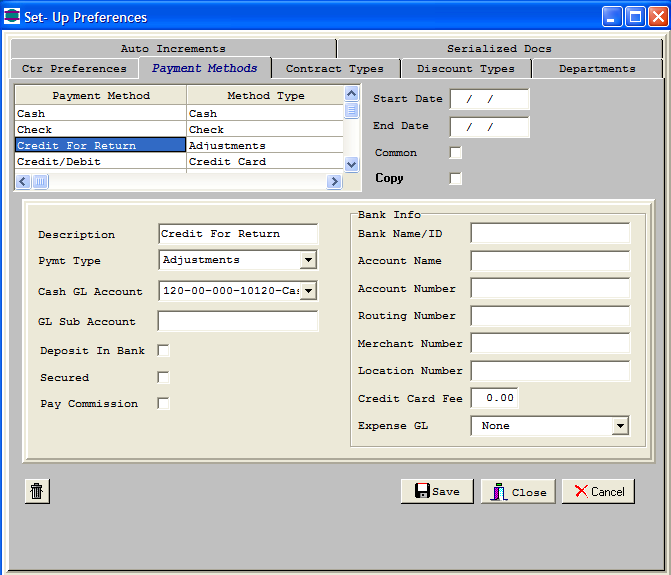Expand the Cash GL Account dropdown
The height and width of the screenshot is (575, 671).
click(x=308, y=291)
